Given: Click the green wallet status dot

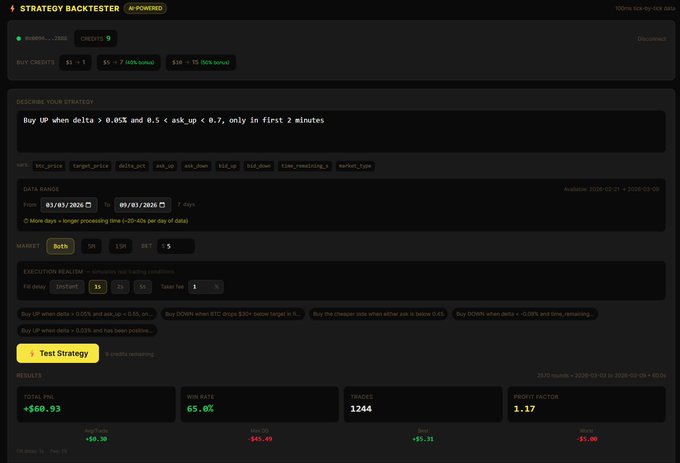Looking at the screenshot, I should [x=19, y=39].
